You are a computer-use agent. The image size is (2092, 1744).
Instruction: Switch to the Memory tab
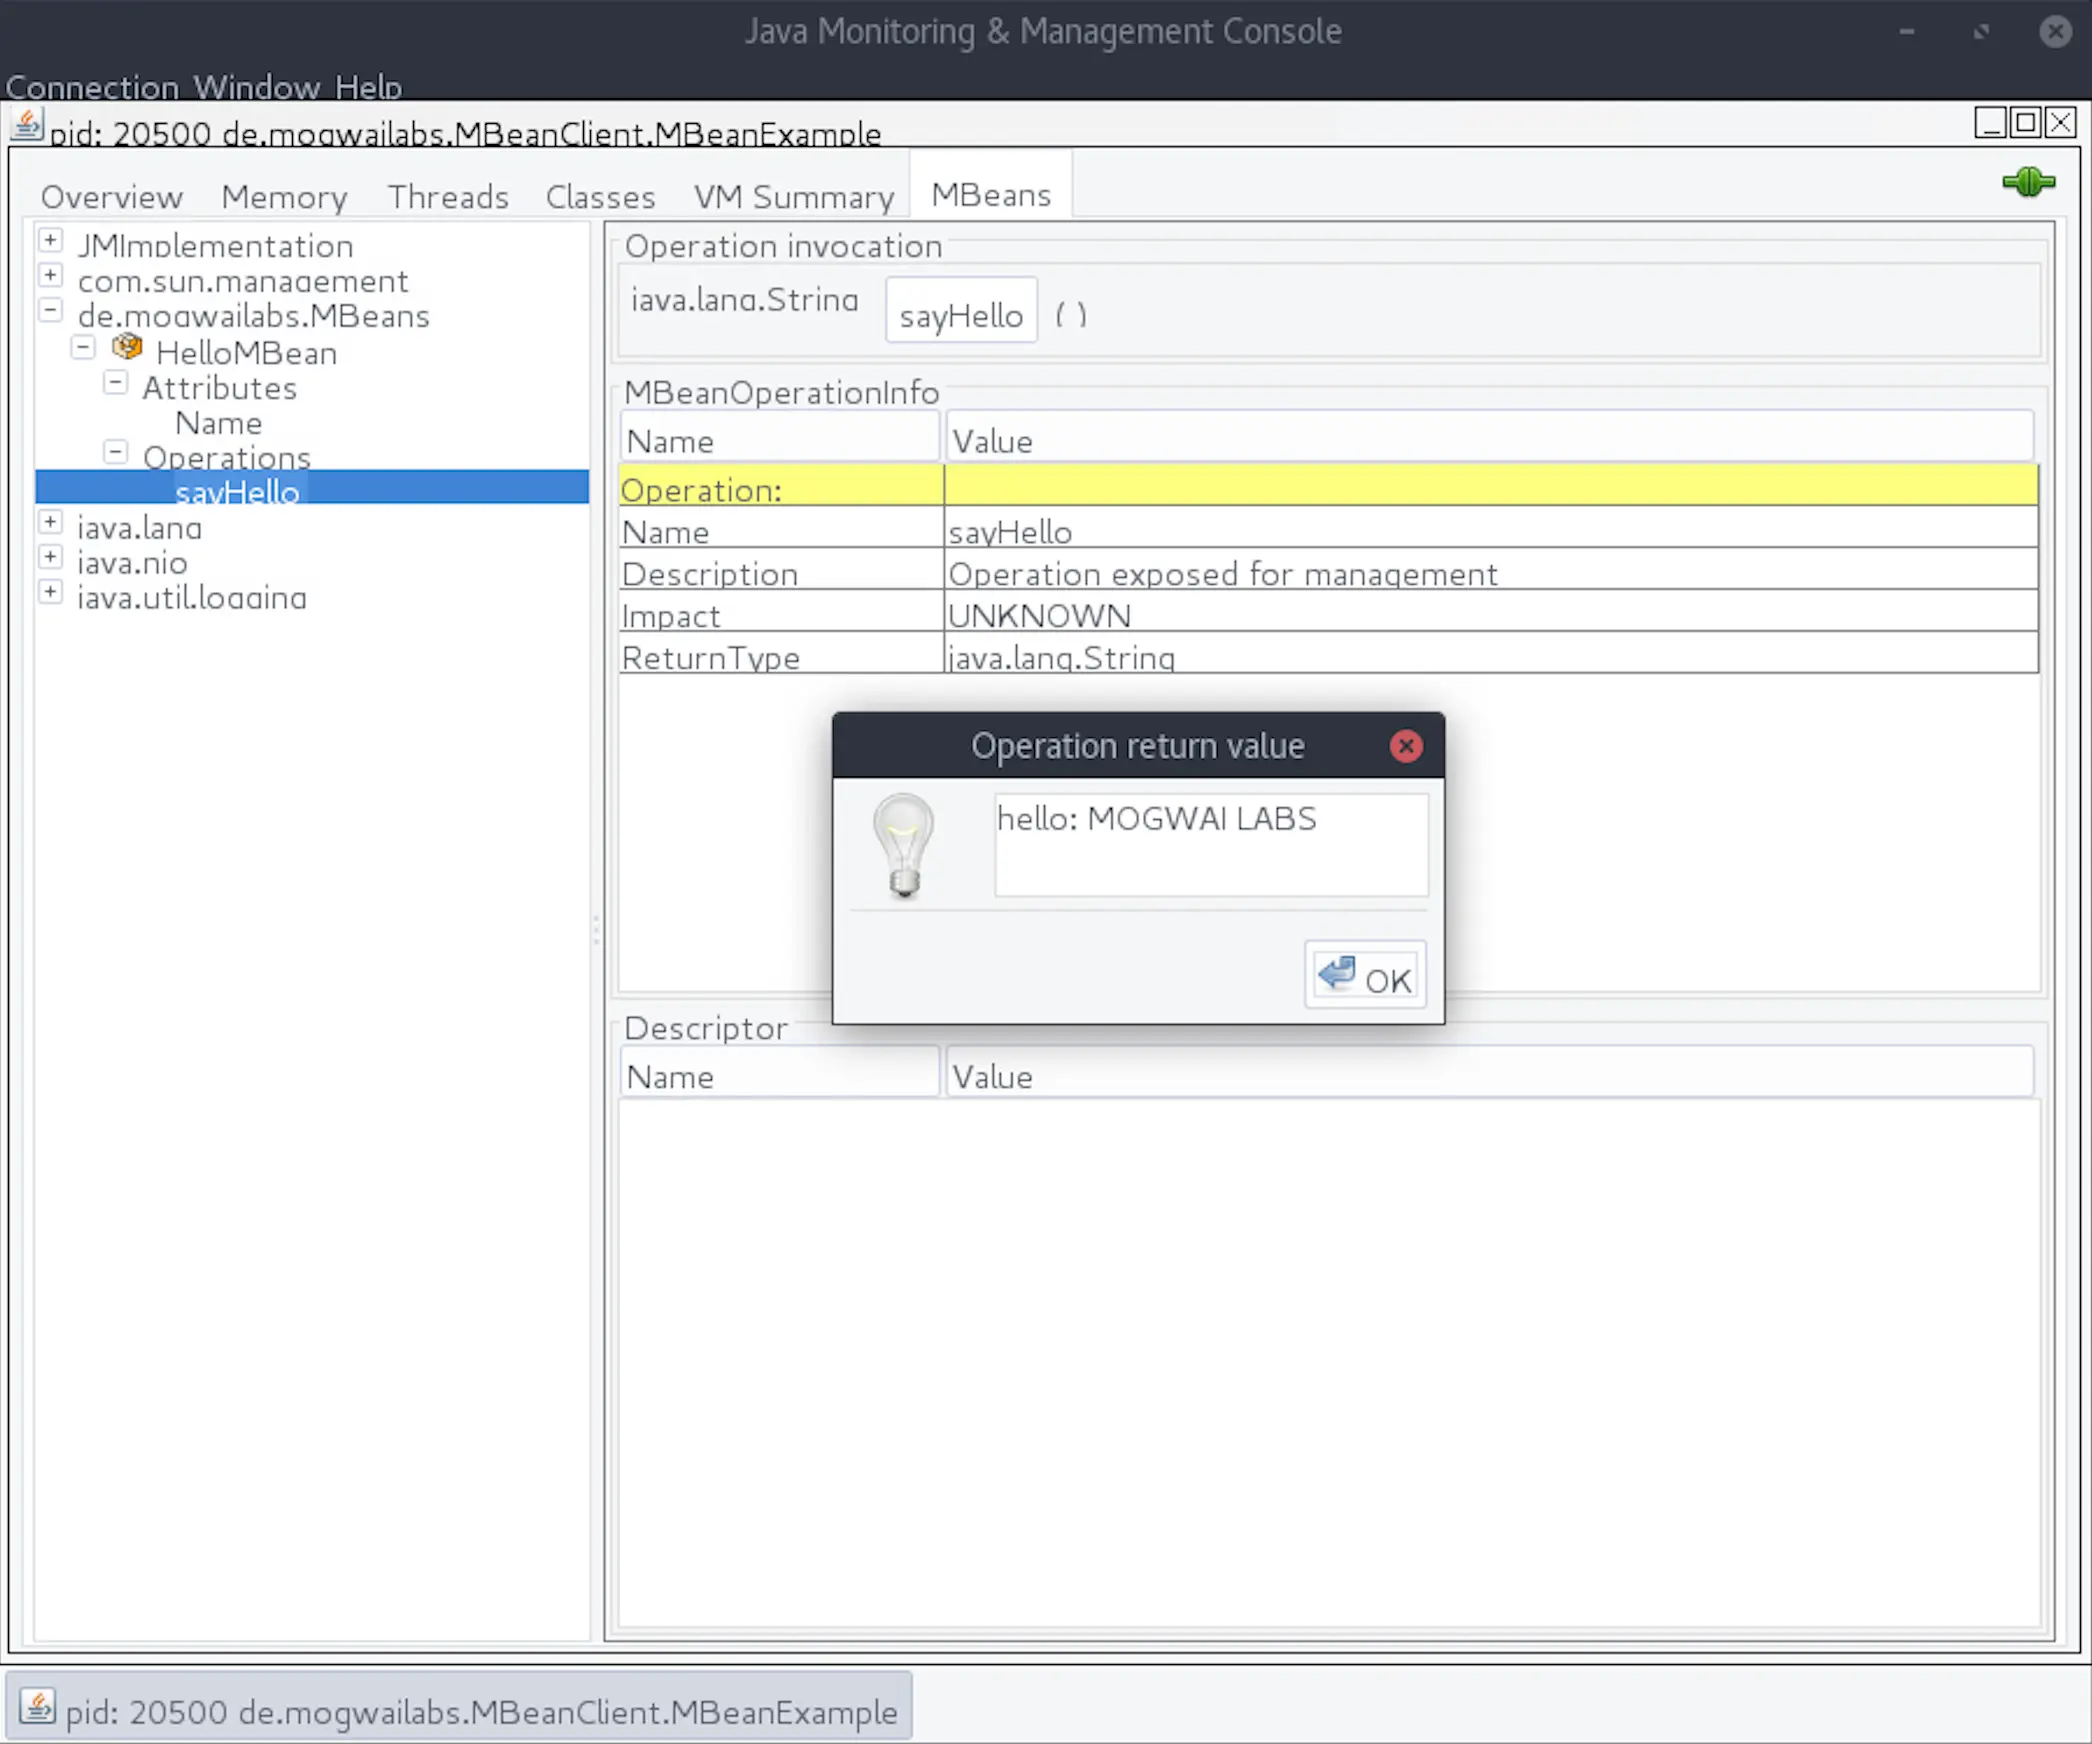[x=284, y=196]
